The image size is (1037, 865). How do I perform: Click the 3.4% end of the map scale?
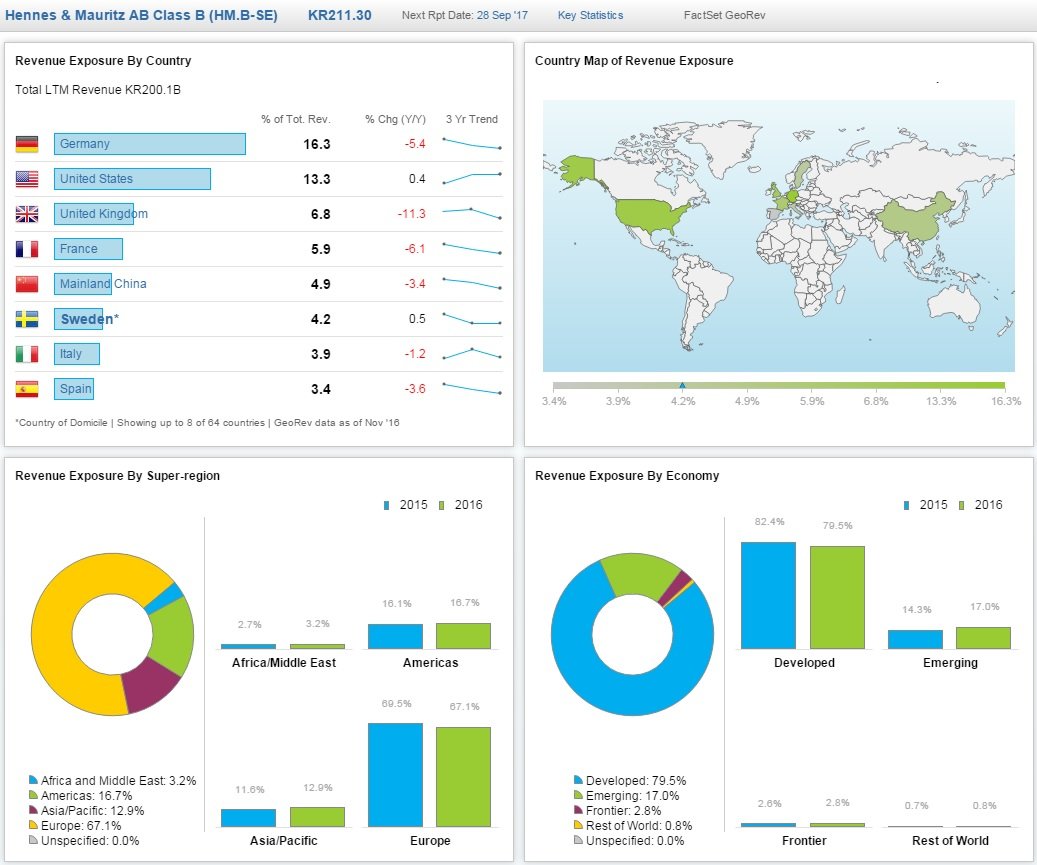554,401
